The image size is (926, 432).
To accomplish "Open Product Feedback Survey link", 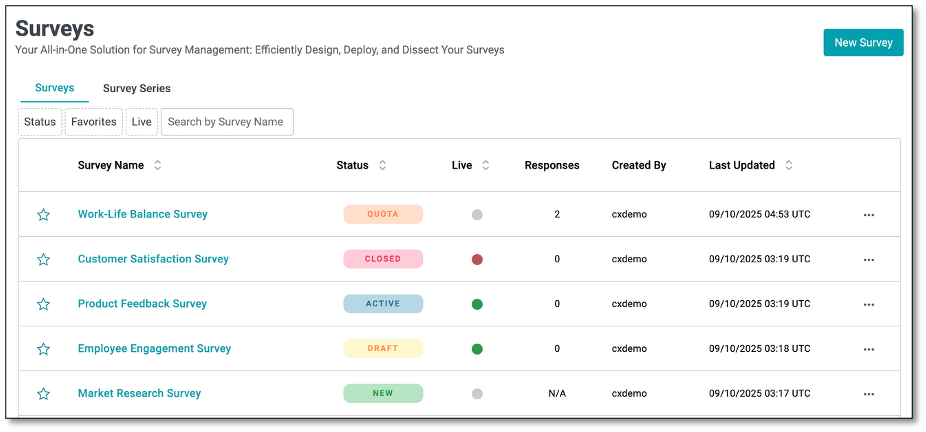I will pyautogui.click(x=142, y=304).
